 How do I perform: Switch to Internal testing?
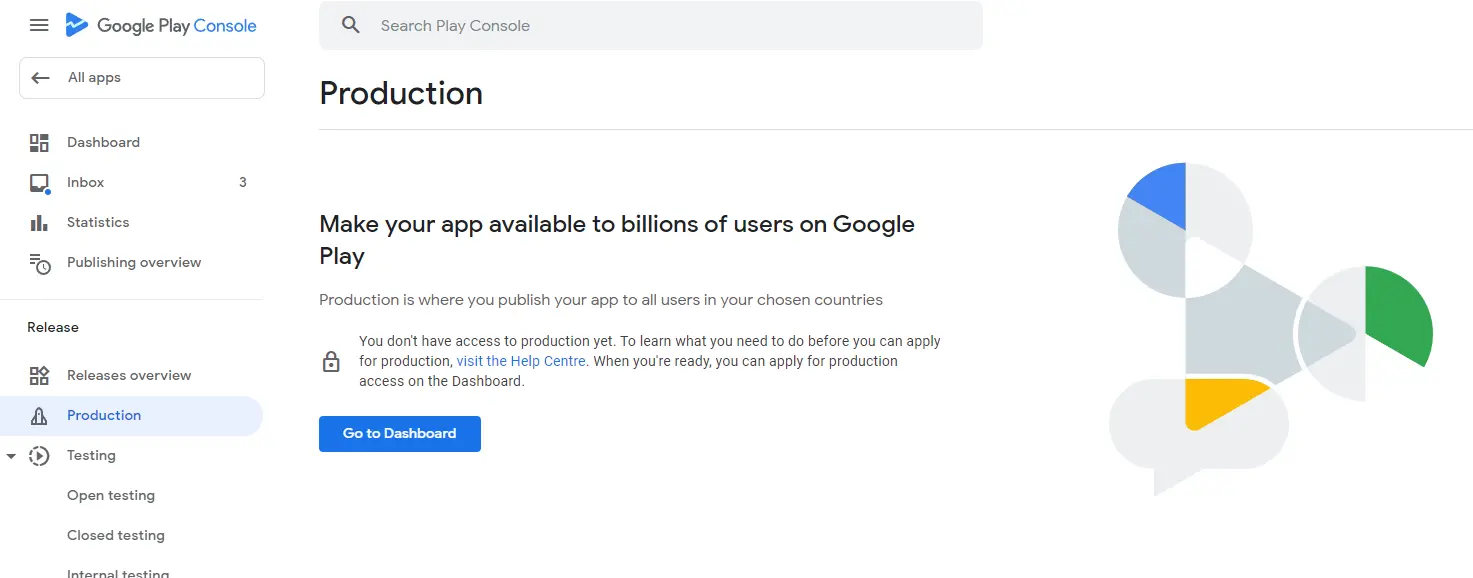pyautogui.click(x=117, y=572)
